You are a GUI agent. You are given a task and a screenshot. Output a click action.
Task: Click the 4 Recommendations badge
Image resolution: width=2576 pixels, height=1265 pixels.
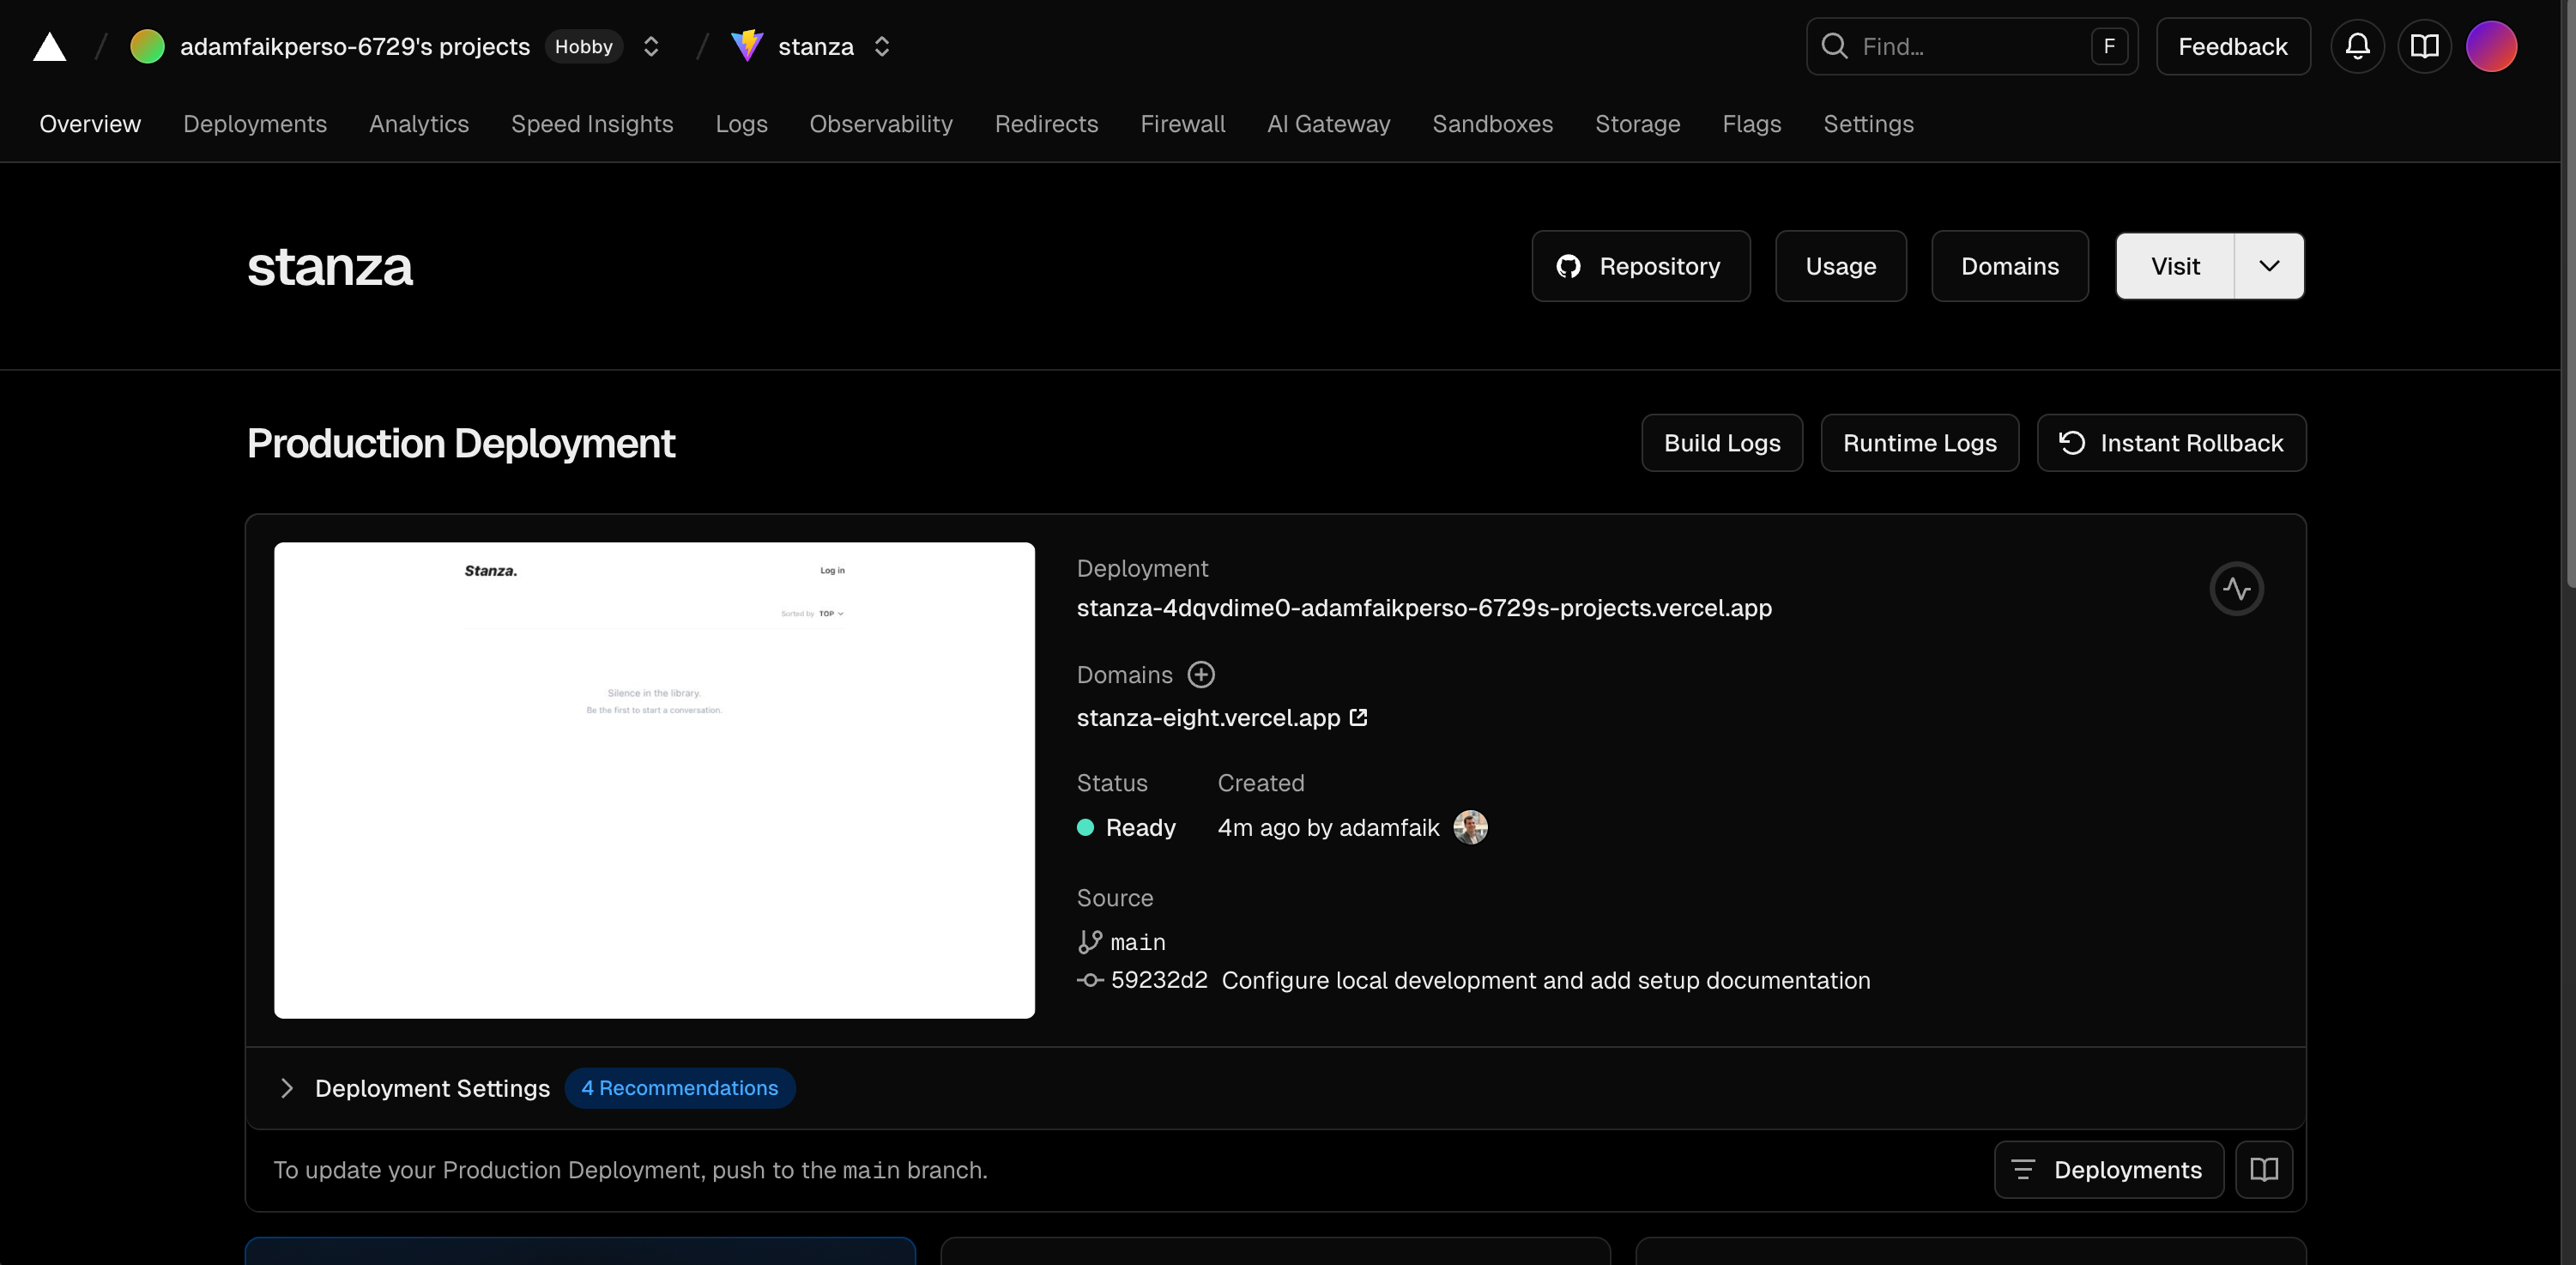click(x=679, y=1088)
